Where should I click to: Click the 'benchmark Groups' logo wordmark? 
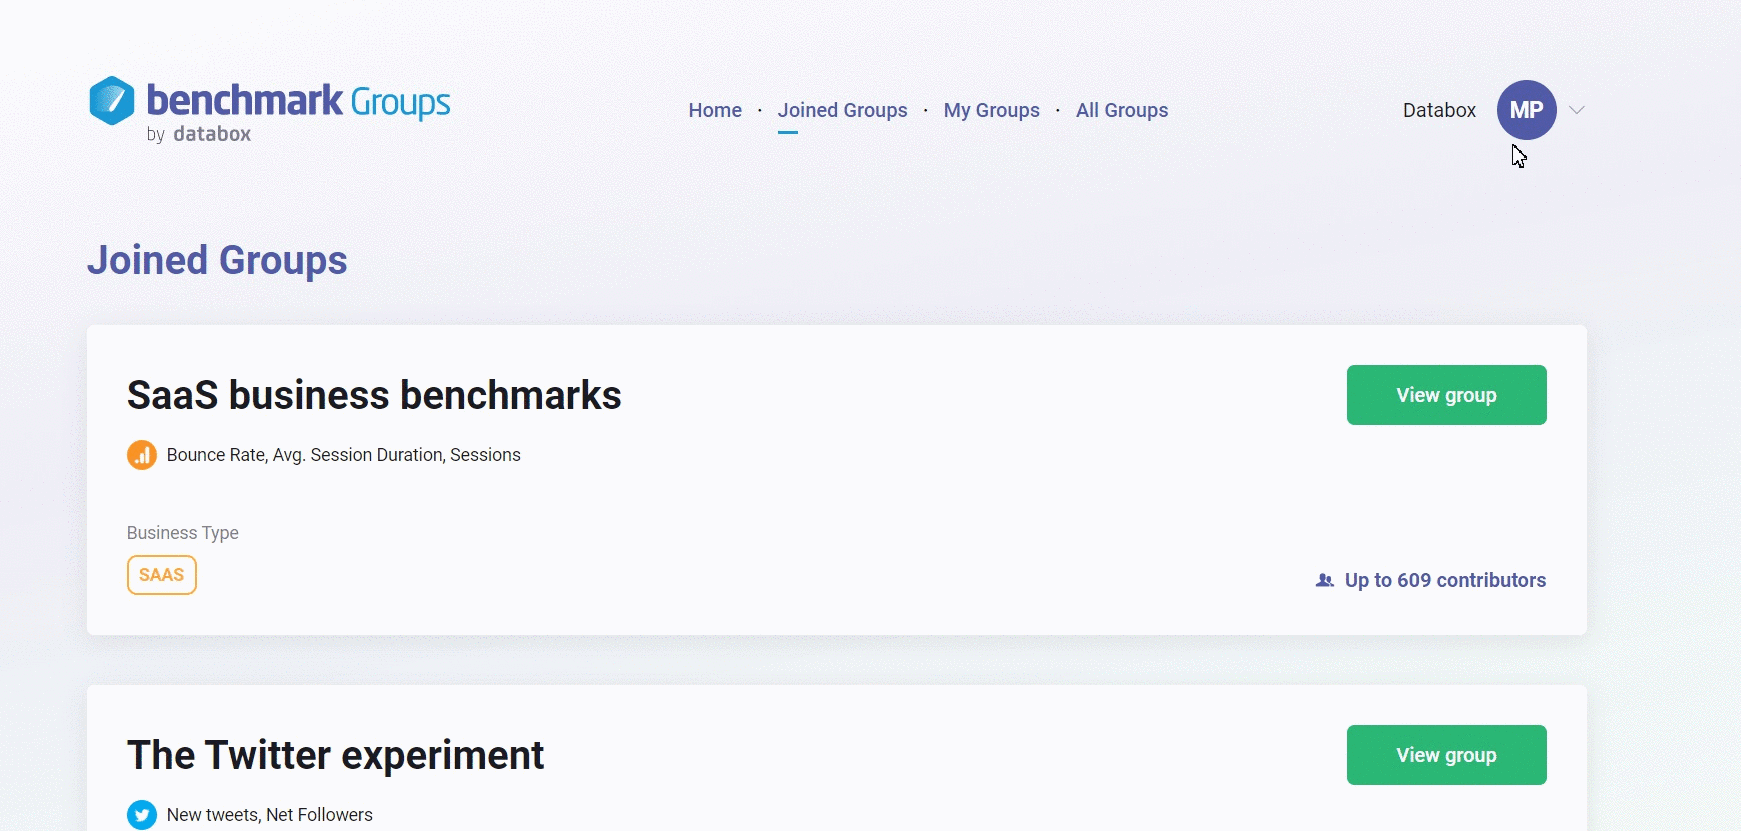click(x=298, y=102)
